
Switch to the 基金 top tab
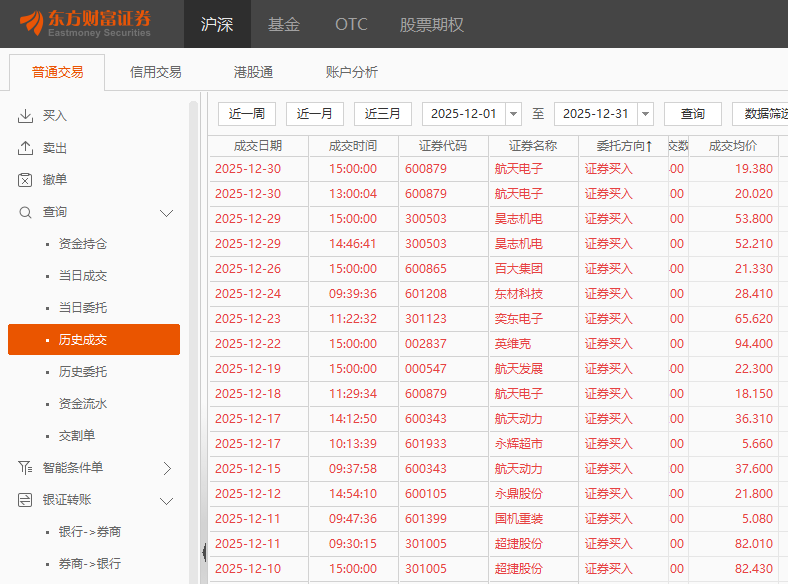pyautogui.click(x=283, y=24)
